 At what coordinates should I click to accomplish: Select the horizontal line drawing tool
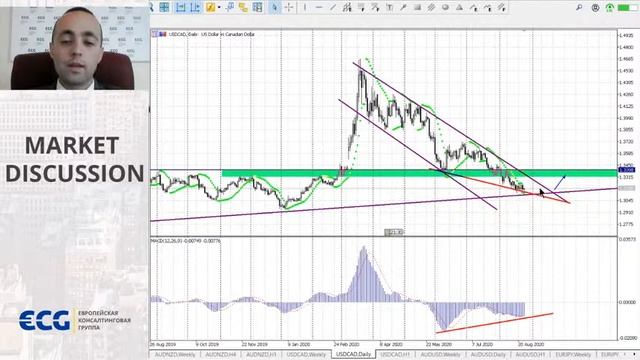[x=319, y=7]
